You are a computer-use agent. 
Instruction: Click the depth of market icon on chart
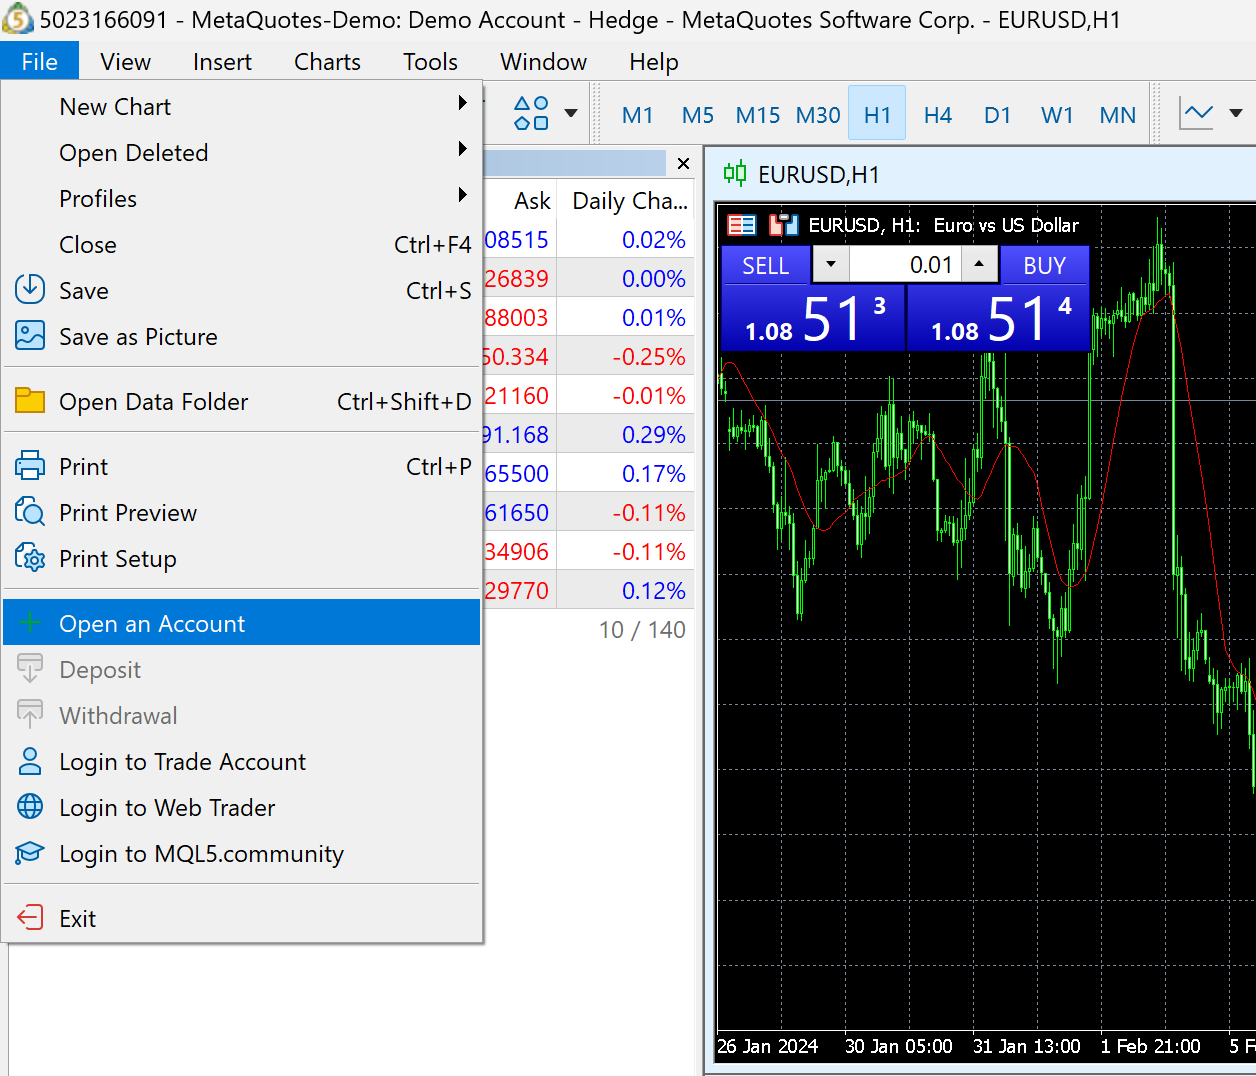tap(784, 225)
